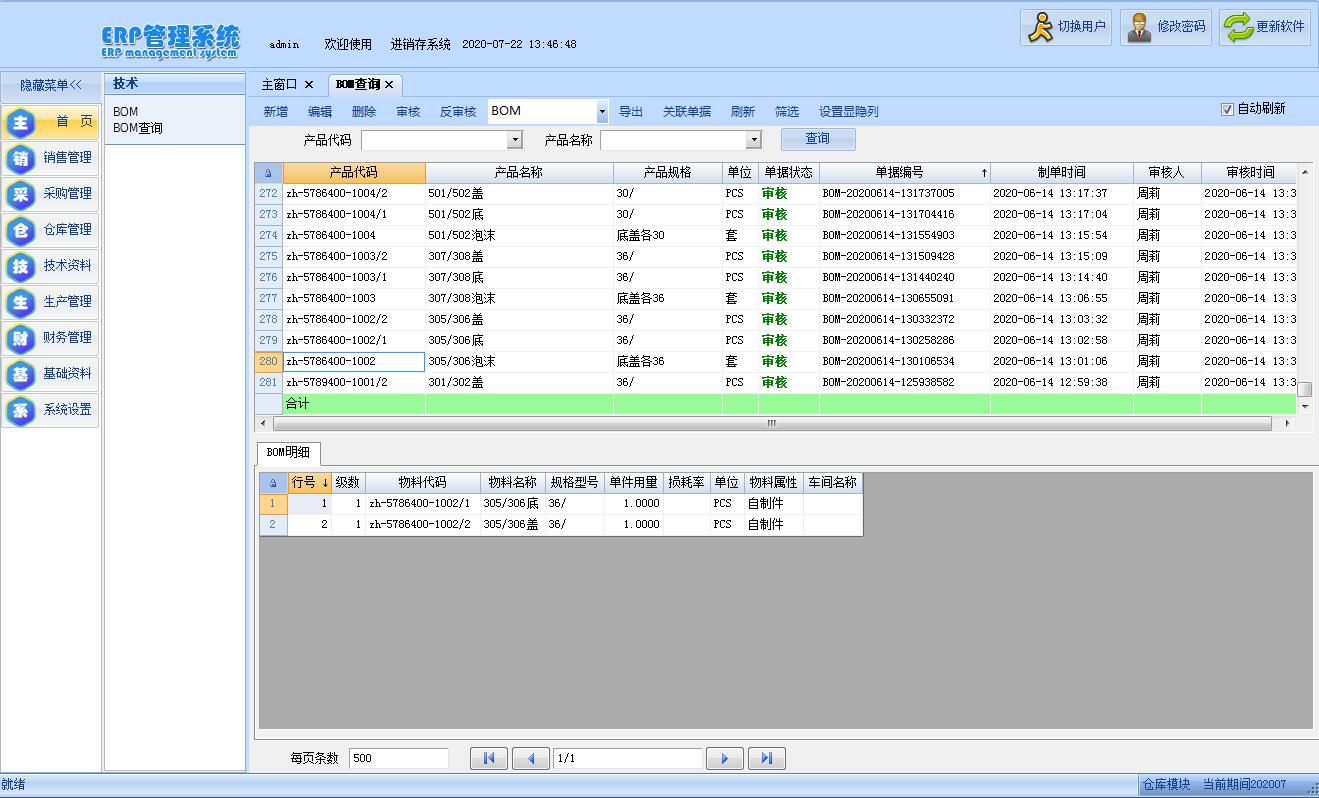1319x798 pixels.
Task: Open 技术资料 technical data module
Action: coord(51,266)
